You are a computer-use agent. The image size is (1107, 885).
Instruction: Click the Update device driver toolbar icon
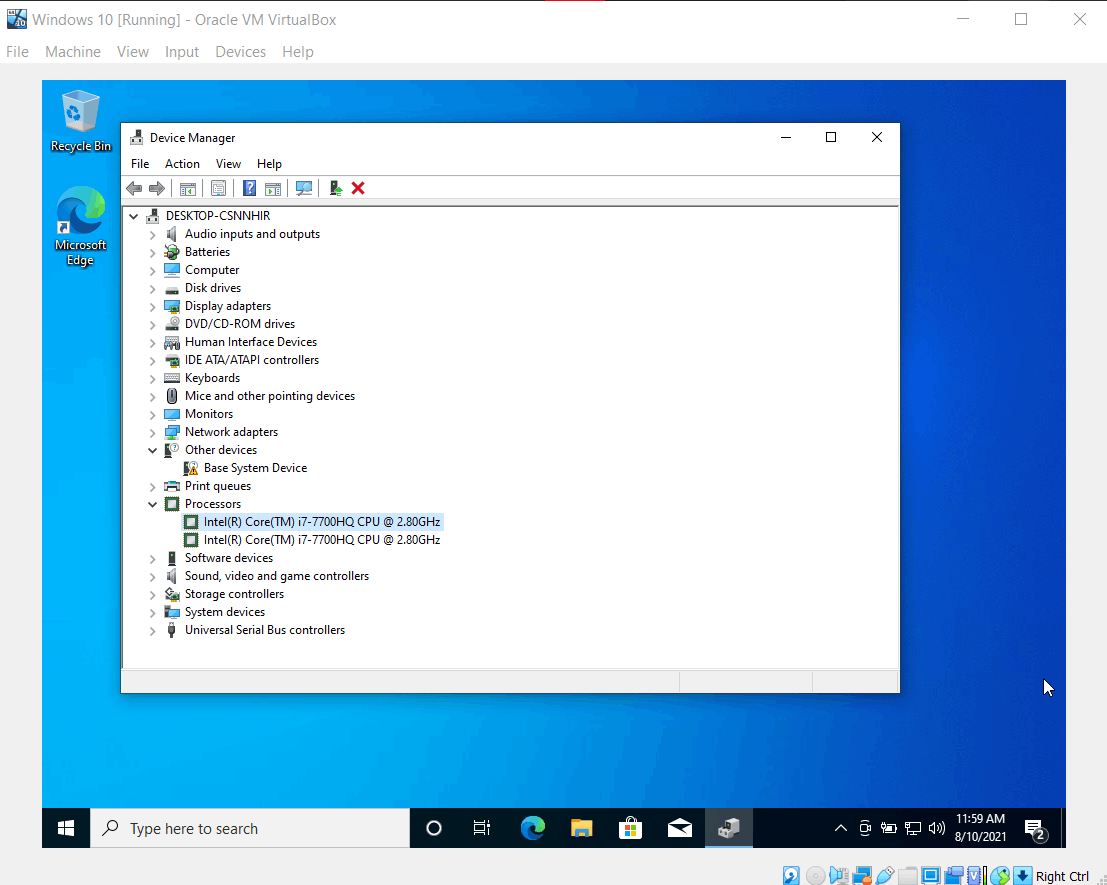pyautogui.click(x=336, y=188)
